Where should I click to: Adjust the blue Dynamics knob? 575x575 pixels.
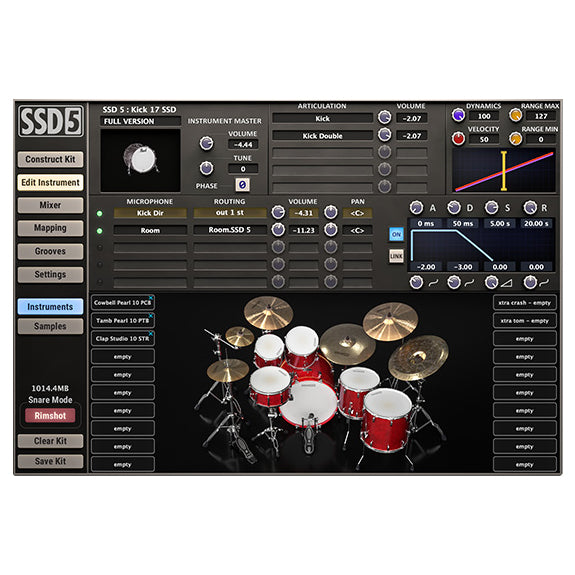click(458, 115)
